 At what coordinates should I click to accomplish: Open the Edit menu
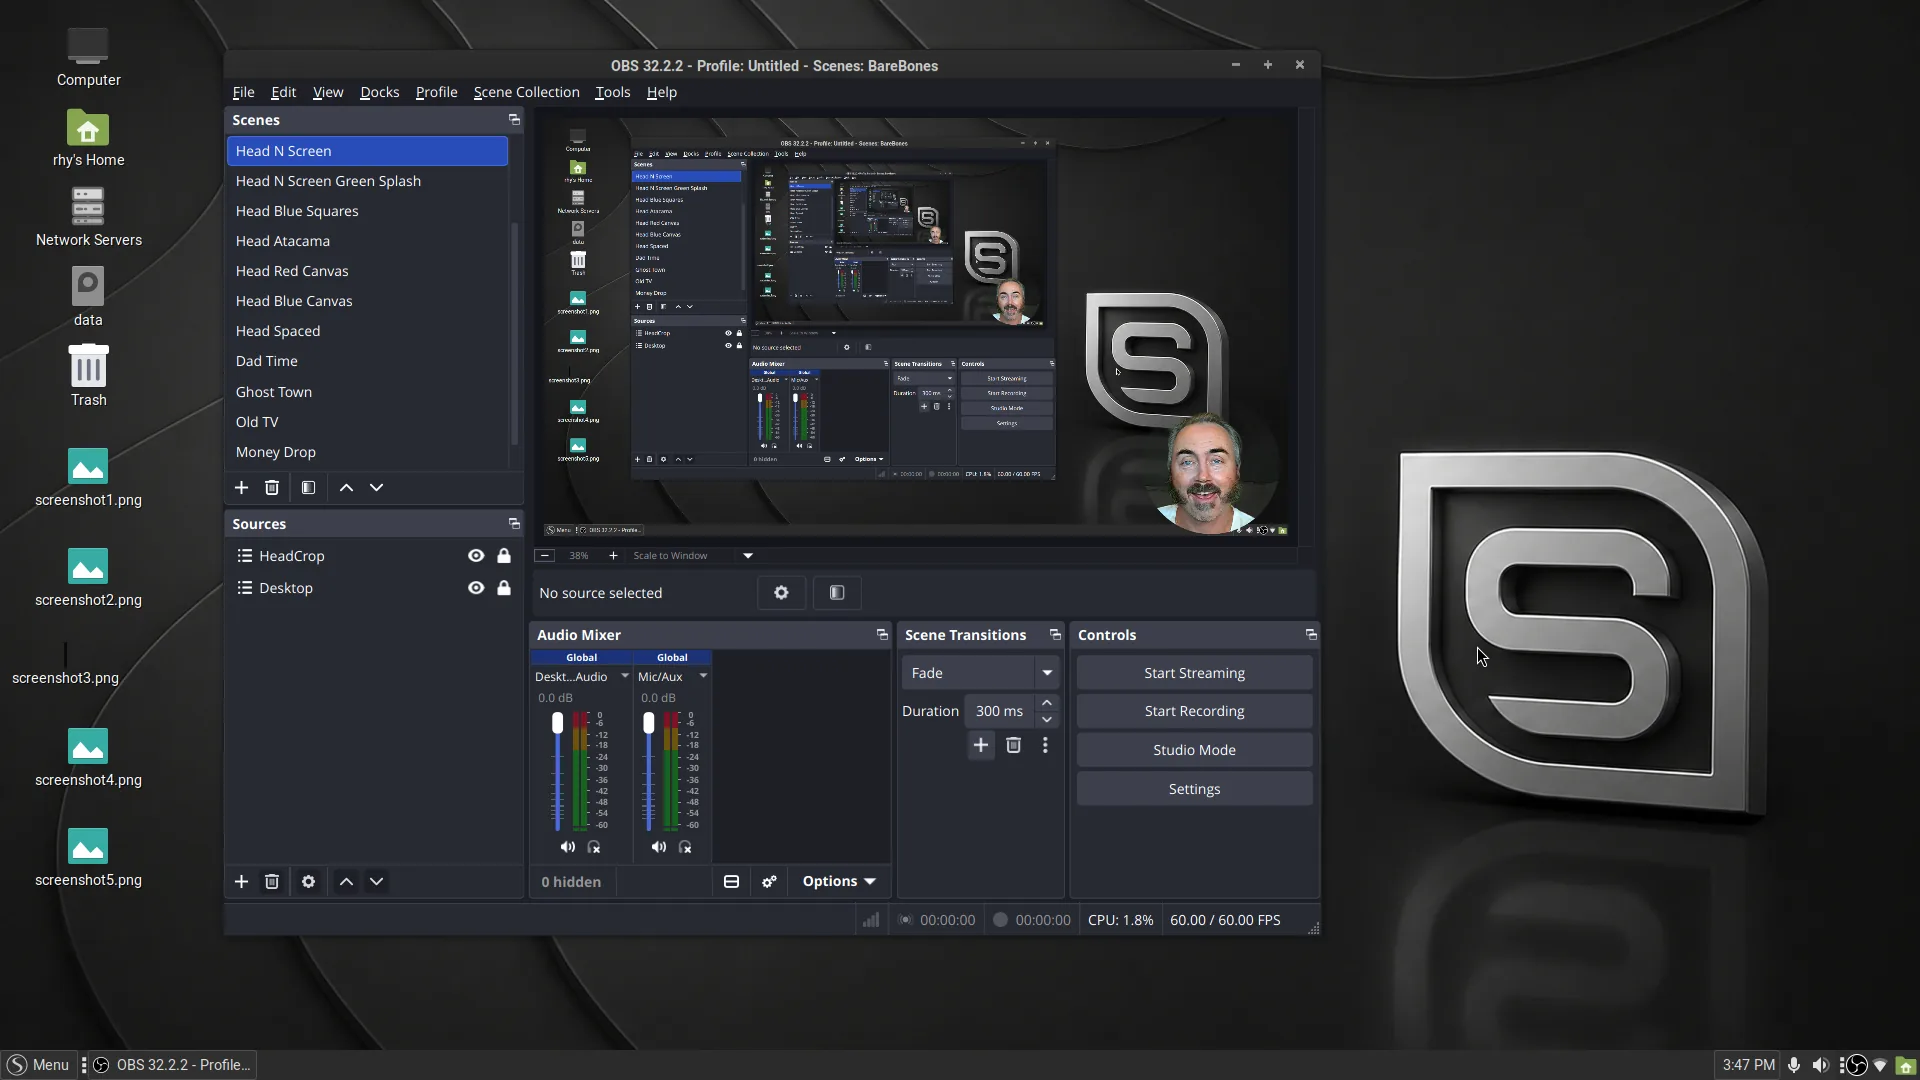(283, 92)
